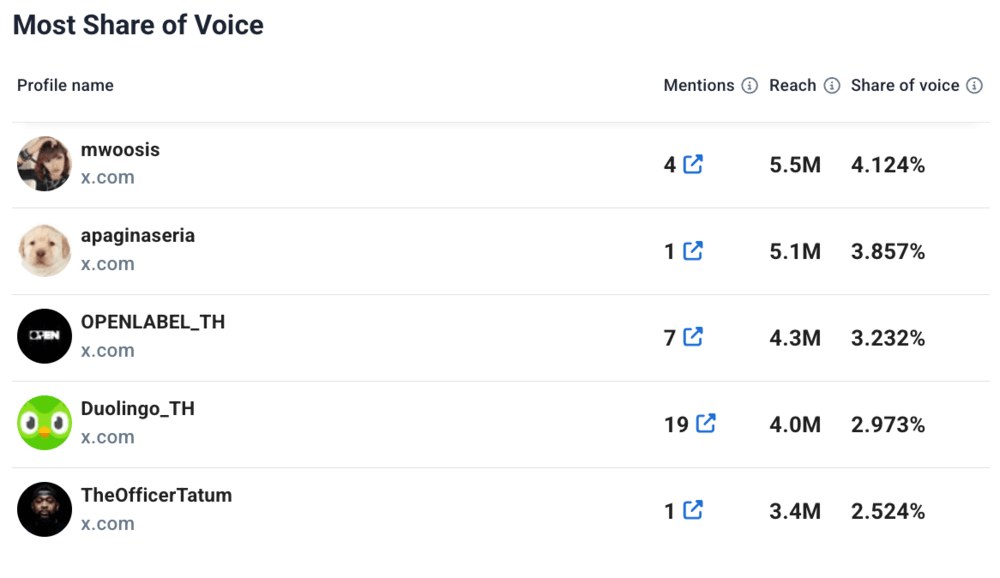Image resolution: width=1000 pixels, height=578 pixels.
Task: Open apaginaseria mentions external link icon
Action: pyautogui.click(x=693, y=252)
